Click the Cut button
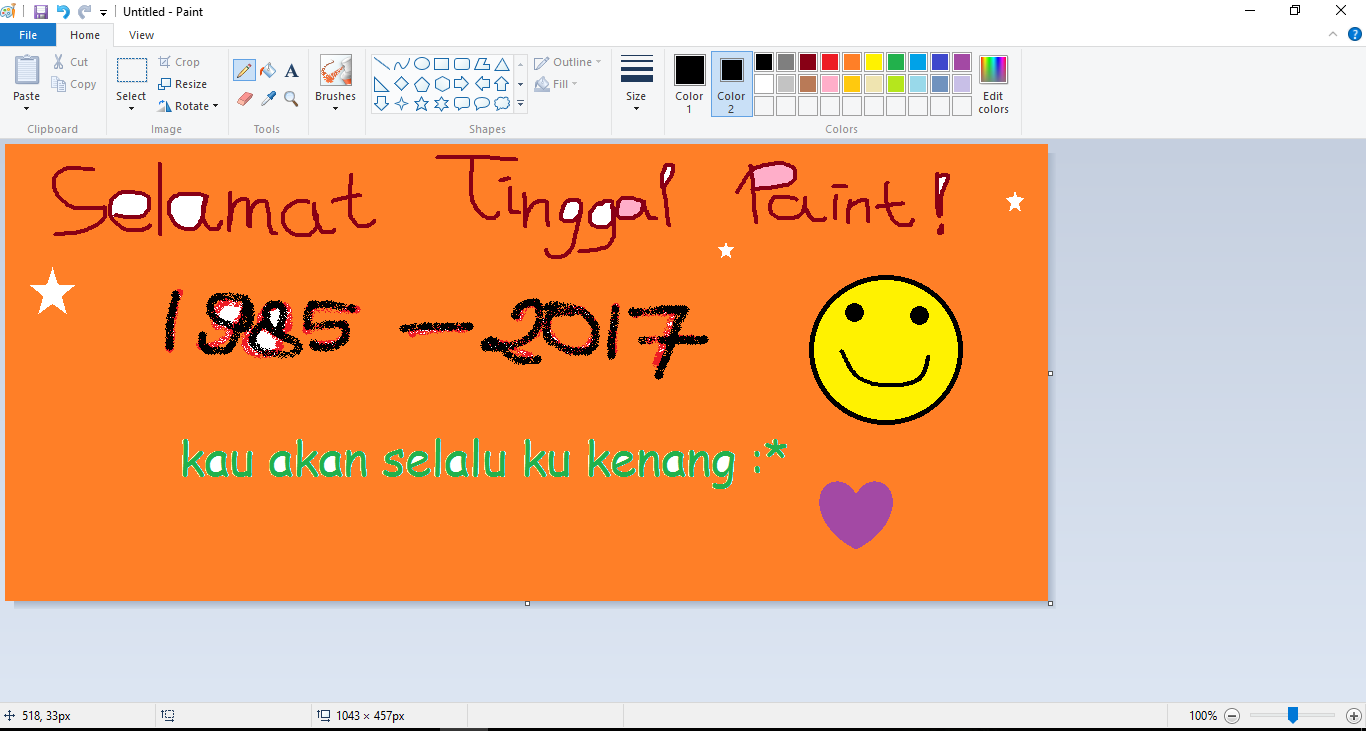 pyautogui.click(x=71, y=62)
